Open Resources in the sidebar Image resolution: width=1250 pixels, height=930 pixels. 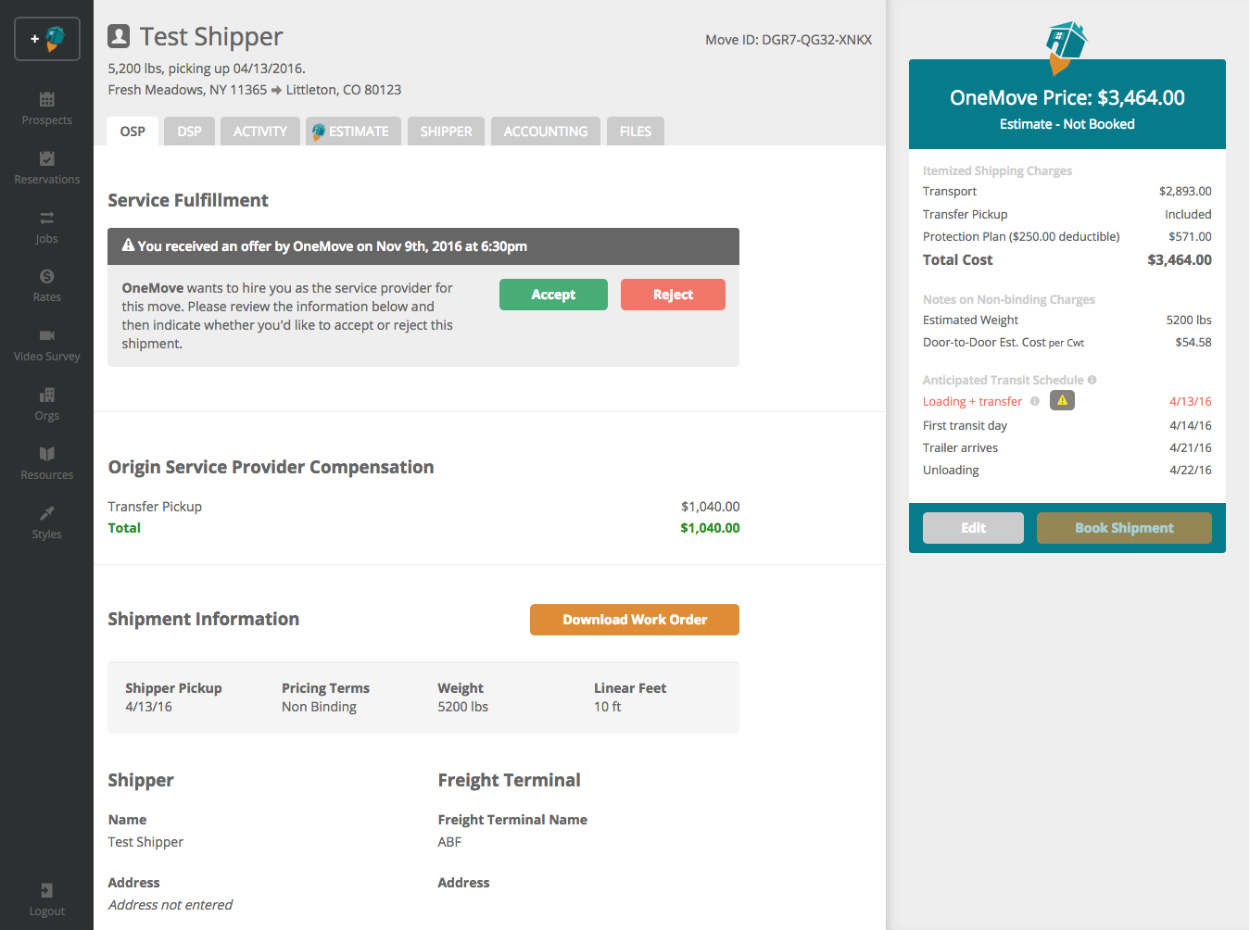(47, 464)
